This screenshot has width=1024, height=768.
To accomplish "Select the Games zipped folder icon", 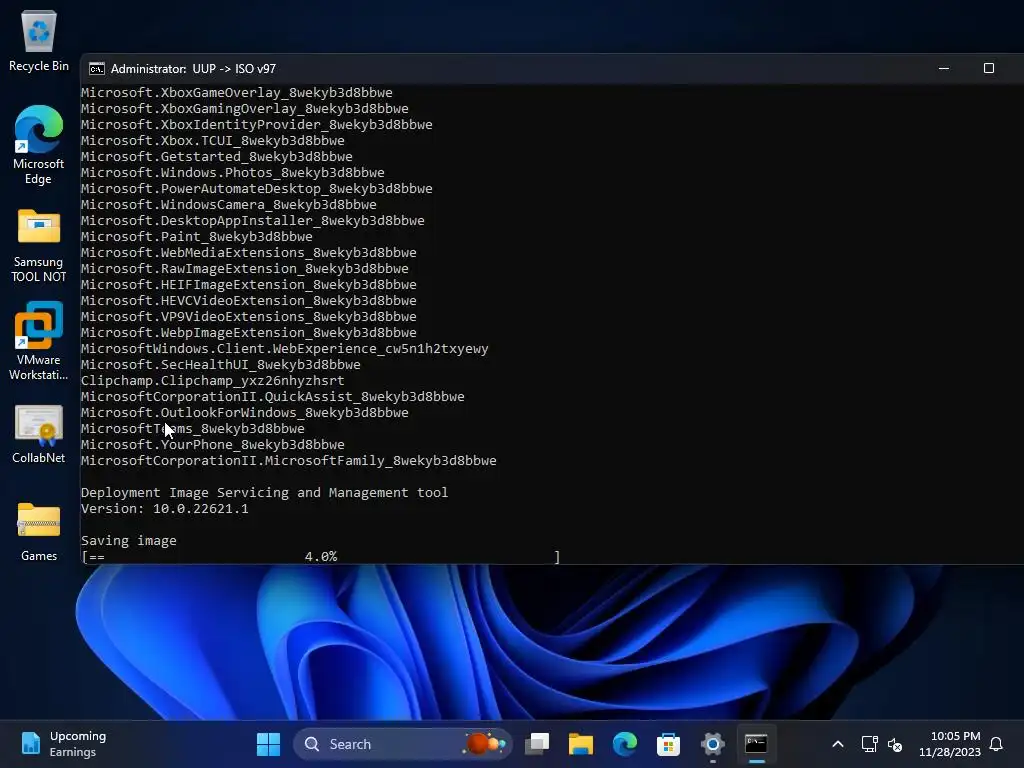I will coord(39,532).
